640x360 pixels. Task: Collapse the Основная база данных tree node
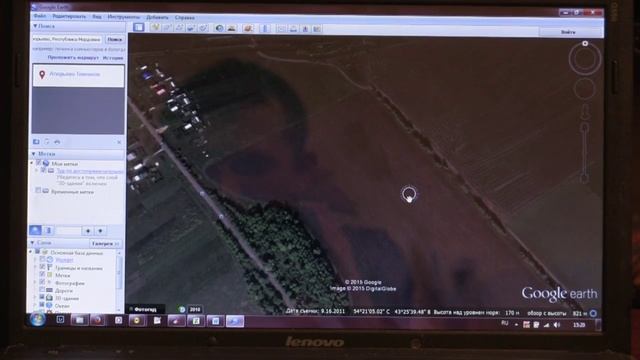(x=31, y=252)
